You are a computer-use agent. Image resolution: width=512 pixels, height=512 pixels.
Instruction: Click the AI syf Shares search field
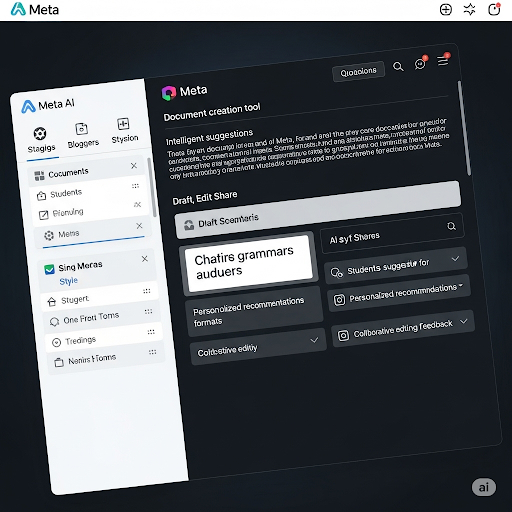[392, 233]
